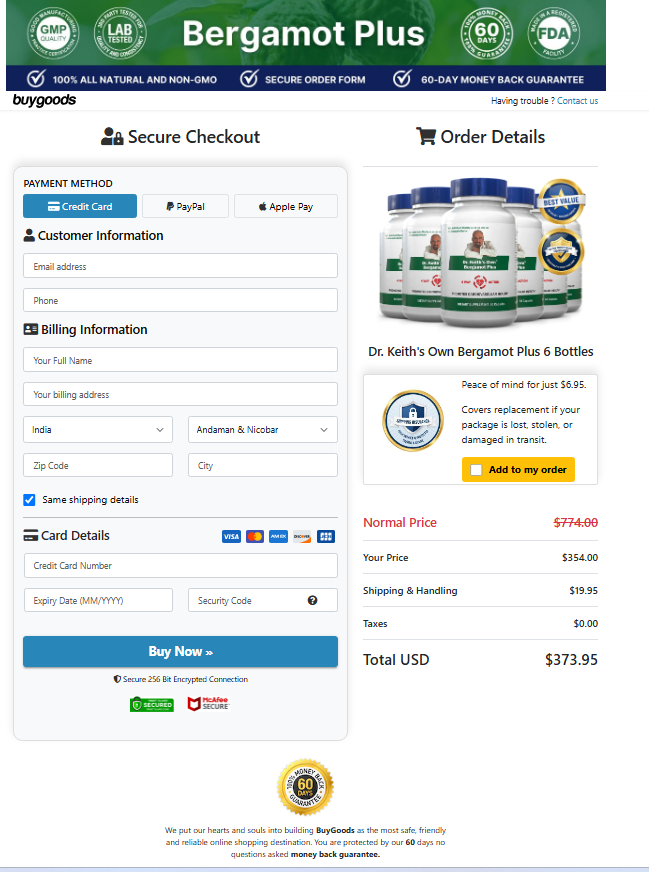Viewport: 649px width, 872px height.
Task: Click the Visa card icon
Action: (231, 537)
